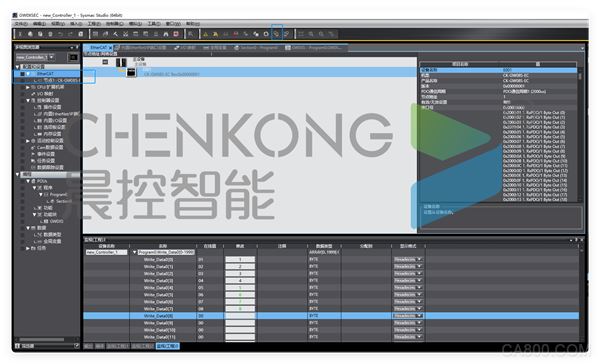Open the new_Controller_1 dropdown in explorer

click(x=36, y=57)
